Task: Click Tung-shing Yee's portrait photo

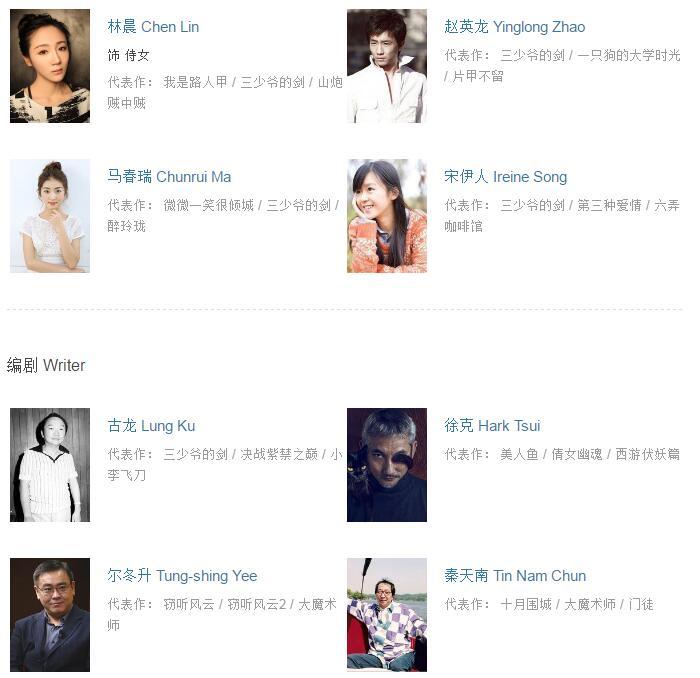Action: coord(50,615)
